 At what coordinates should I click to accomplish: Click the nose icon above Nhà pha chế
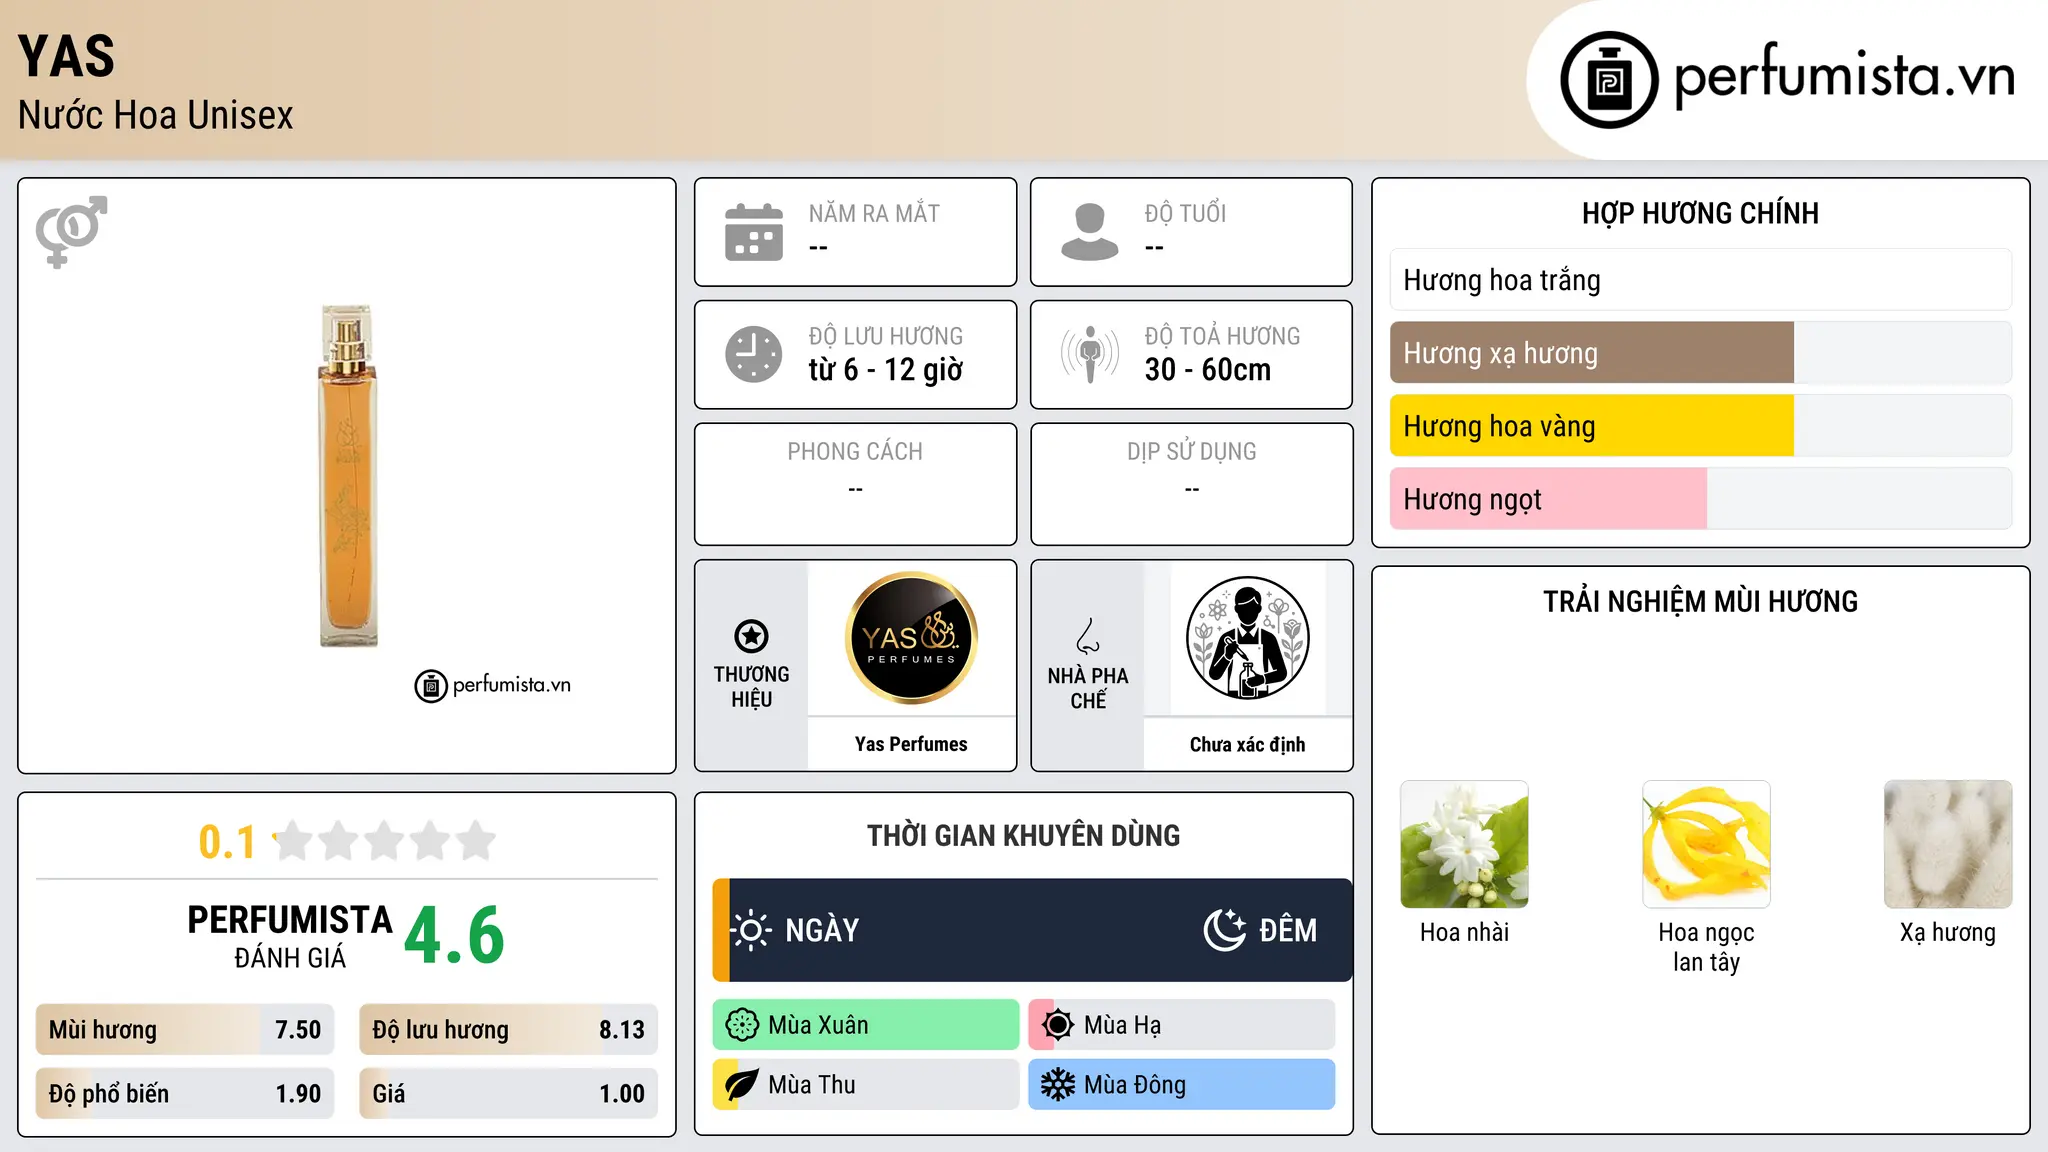1088,636
